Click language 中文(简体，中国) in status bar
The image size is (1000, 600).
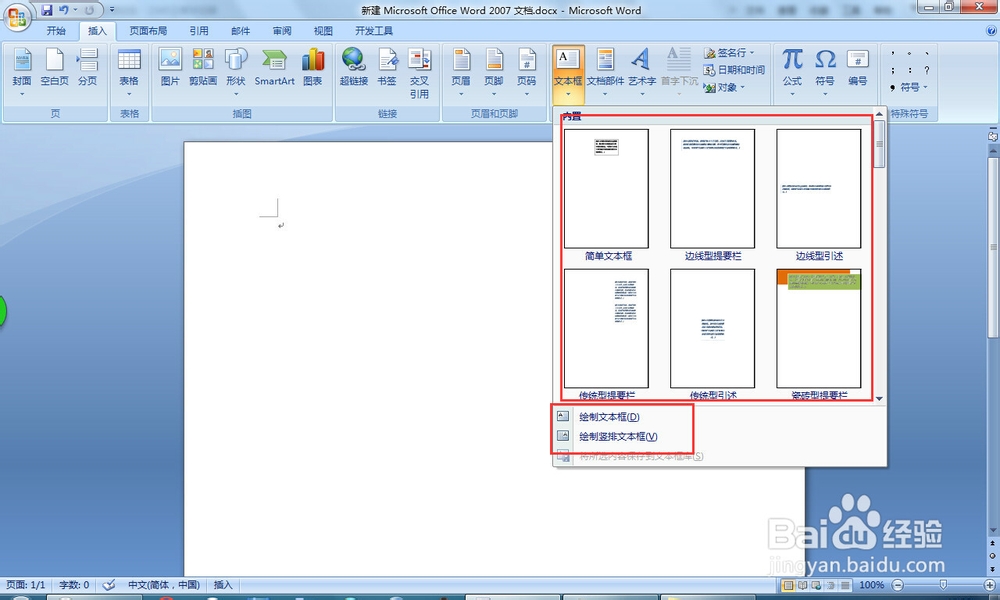click(x=164, y=585)
